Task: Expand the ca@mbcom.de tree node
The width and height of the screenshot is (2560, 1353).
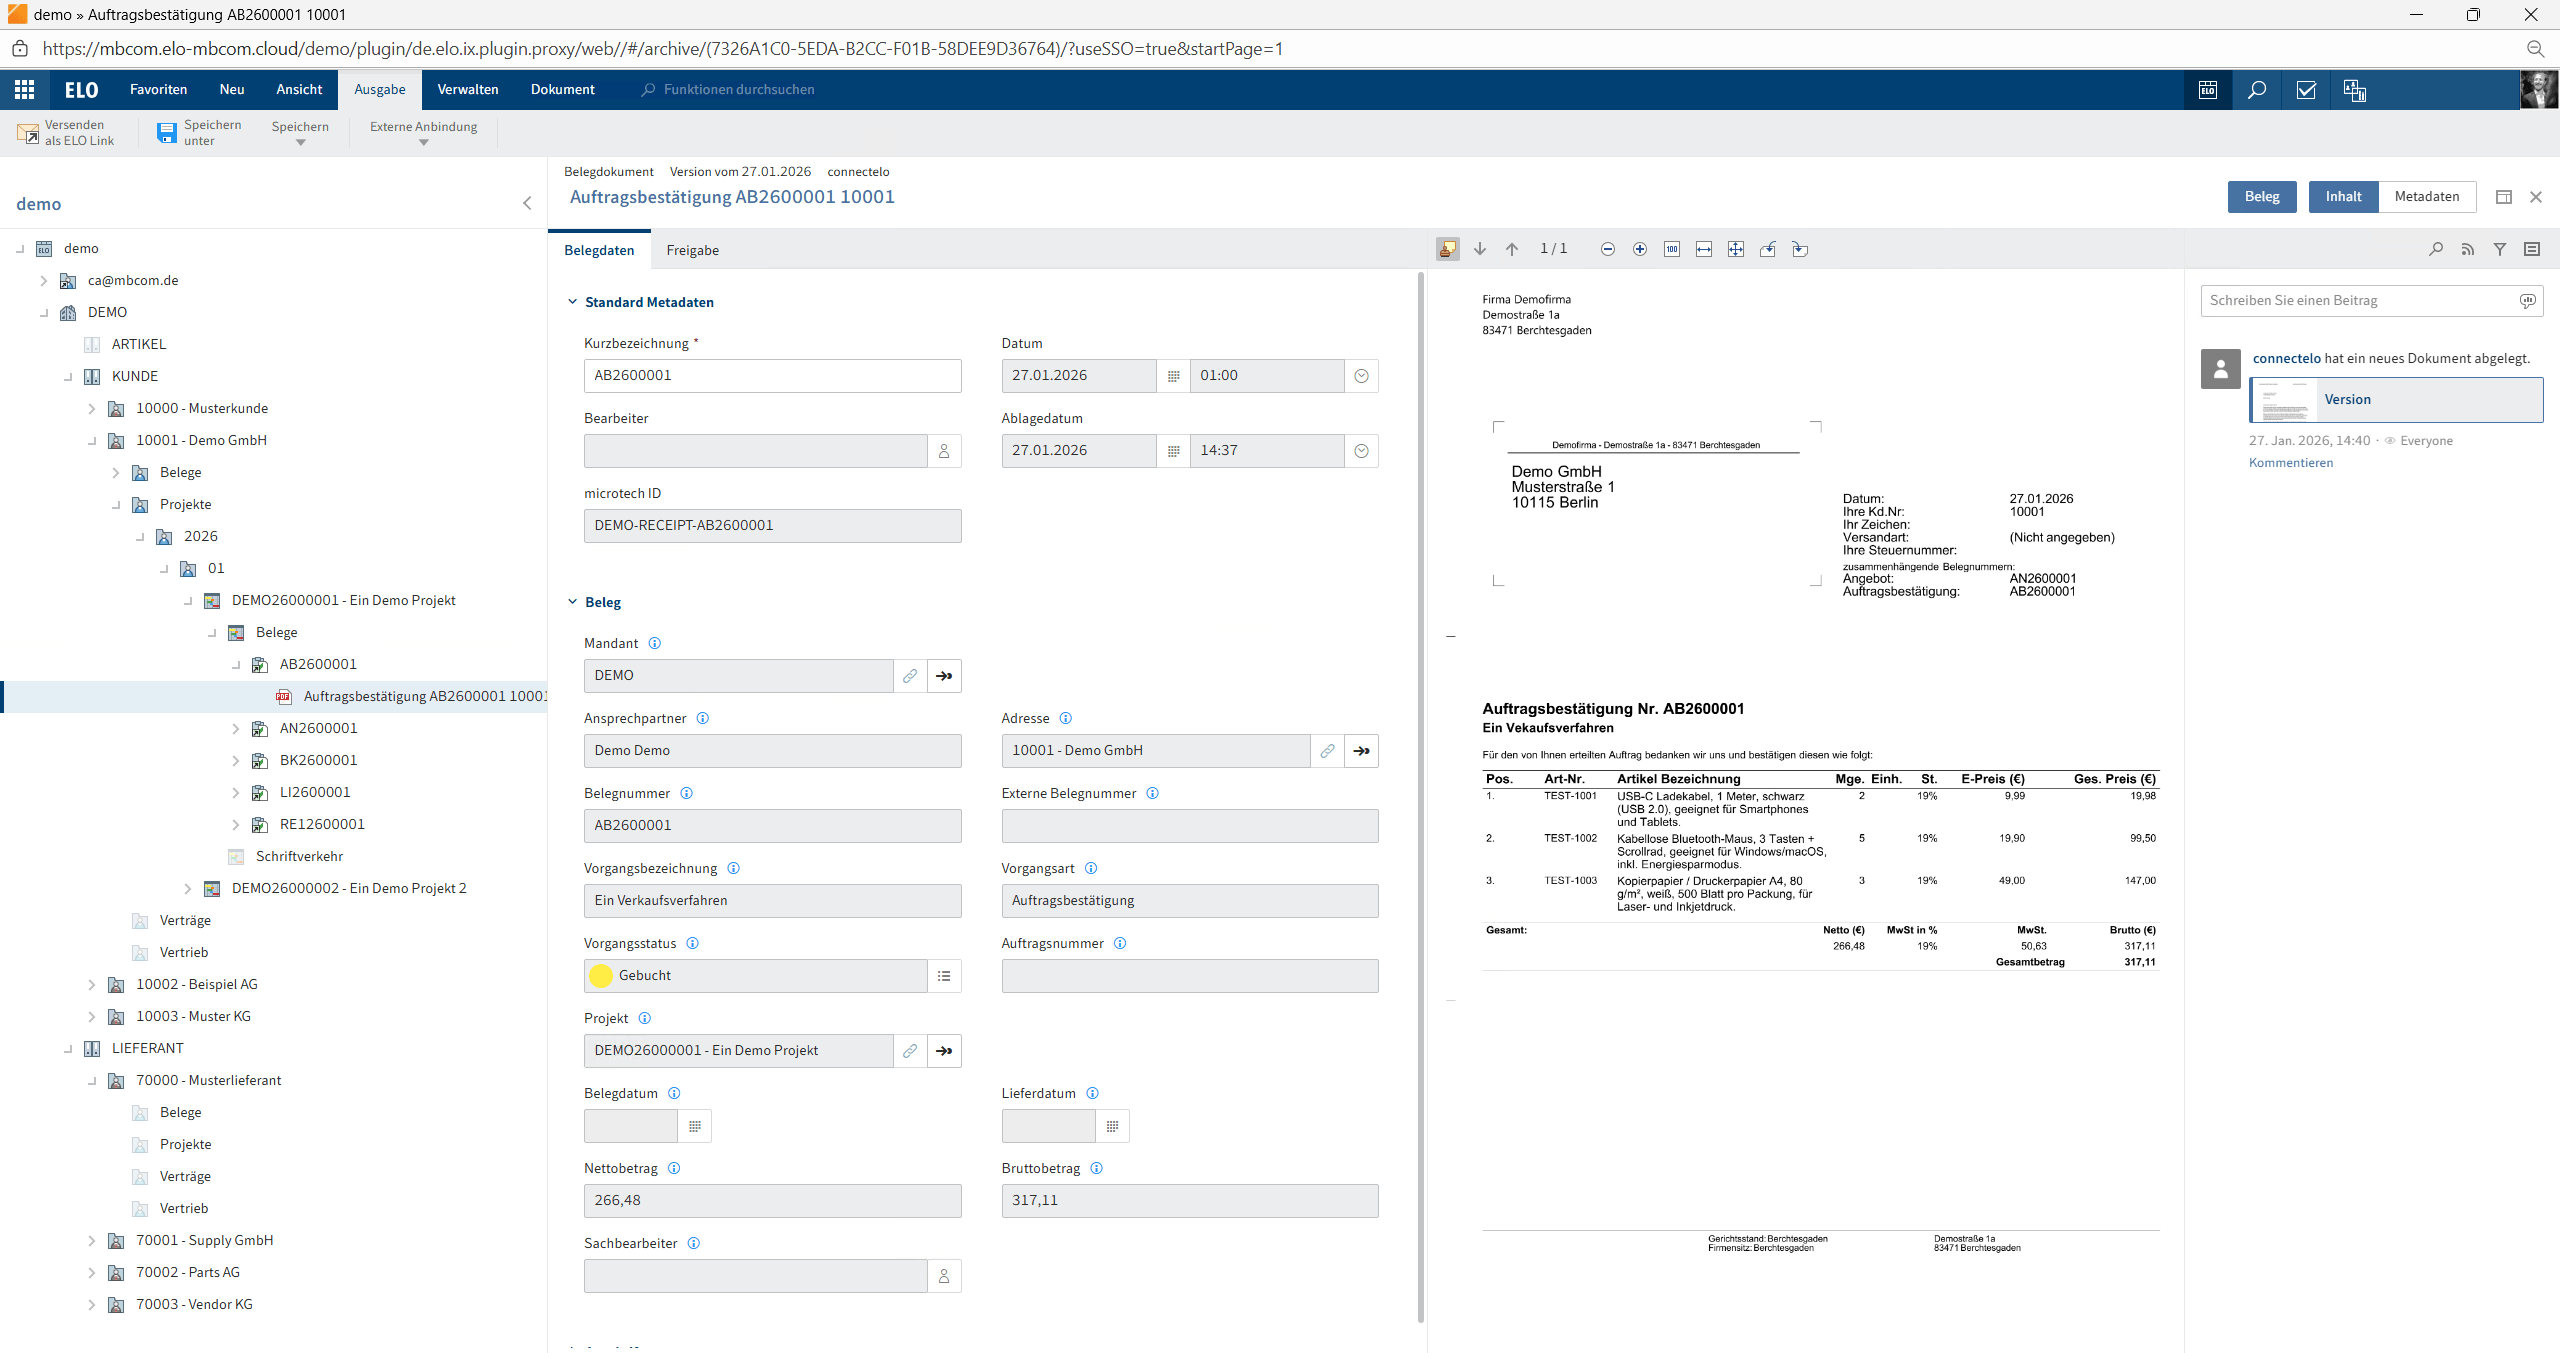Action: pyautogui.click(x=43, y=280)
